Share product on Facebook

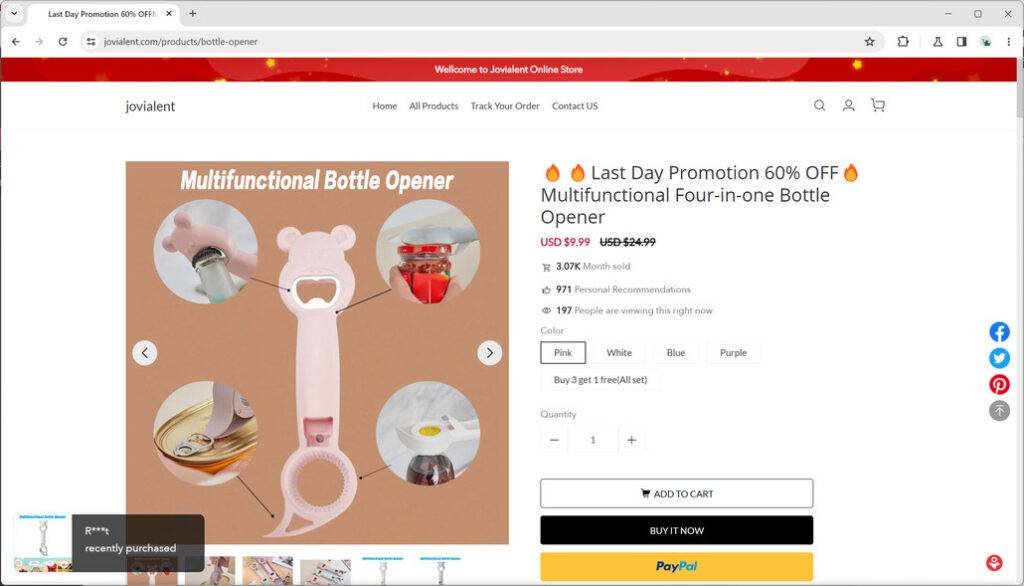999,332
